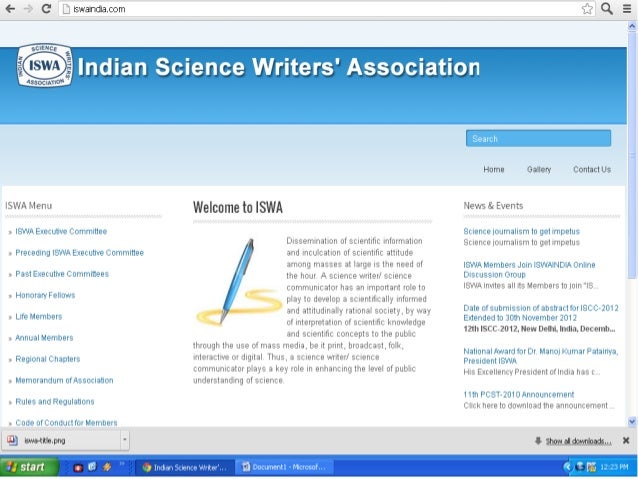Image resolution: width=638 pixels, height=479 pixels.
Task: Open National Award for Dr. Manoj Kumar Patairiya
Action: point(540,356)
